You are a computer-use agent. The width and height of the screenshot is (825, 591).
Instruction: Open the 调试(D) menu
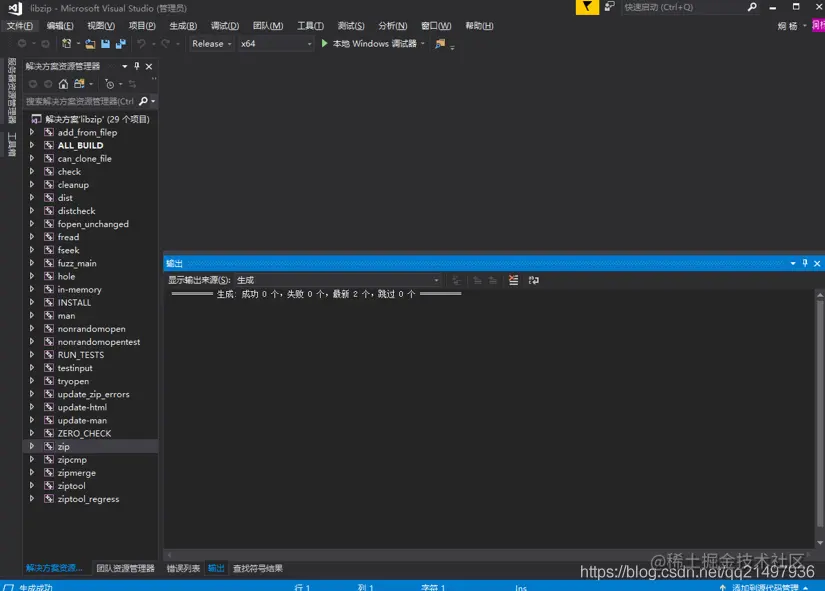pos(225,26)
